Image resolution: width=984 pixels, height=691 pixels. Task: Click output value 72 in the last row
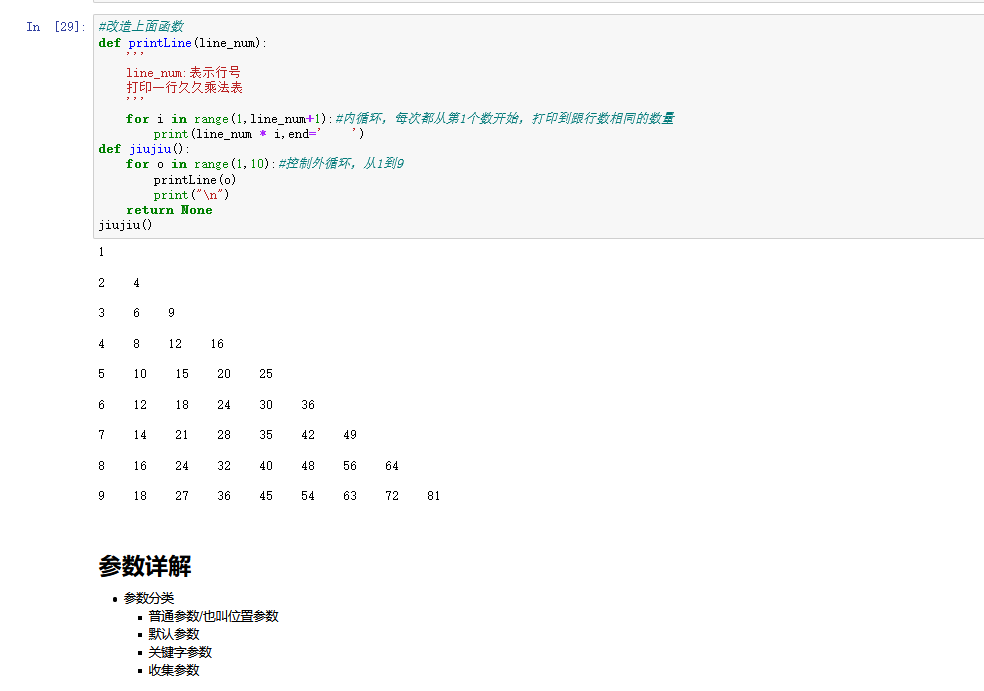[392, 496]
